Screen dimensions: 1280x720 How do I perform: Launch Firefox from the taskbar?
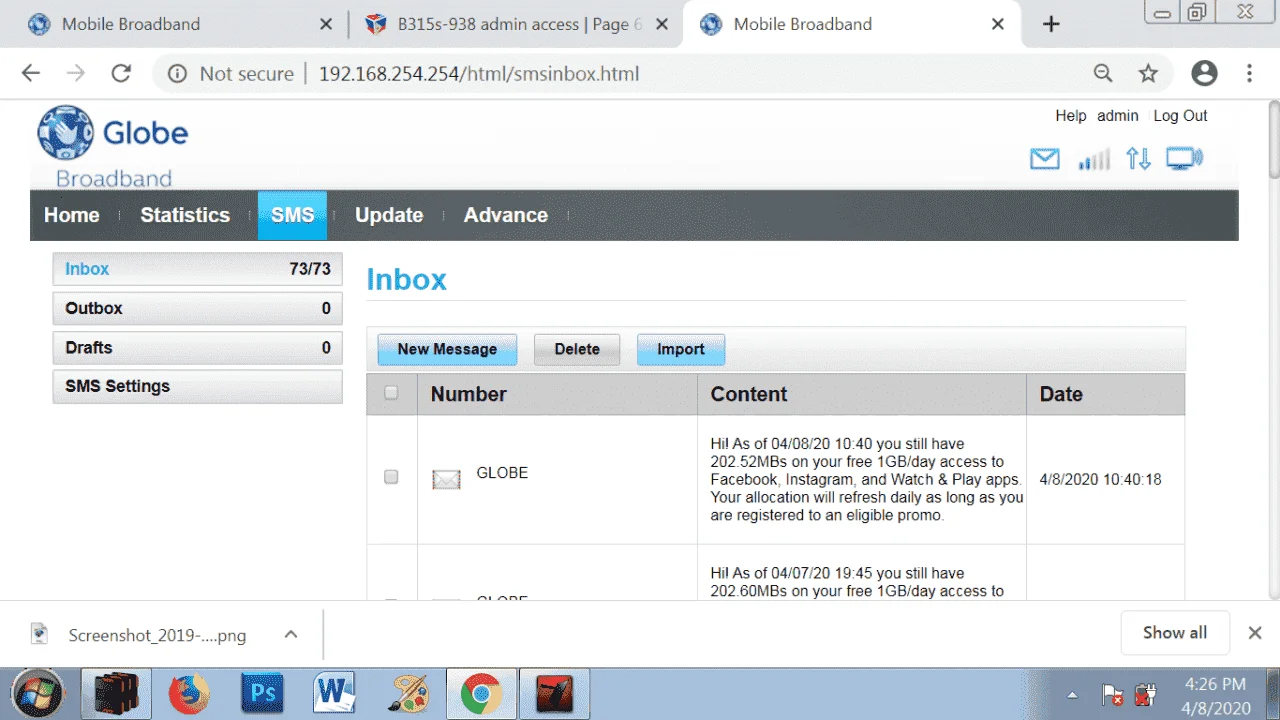189,694
